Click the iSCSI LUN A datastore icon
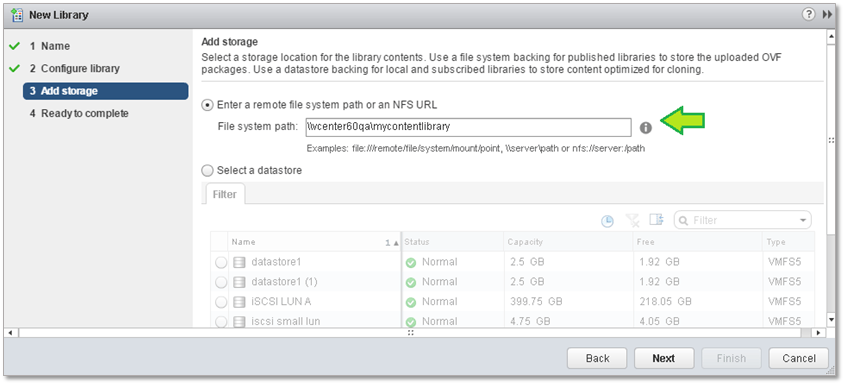 pyautogui.click(x=239, y=301)
